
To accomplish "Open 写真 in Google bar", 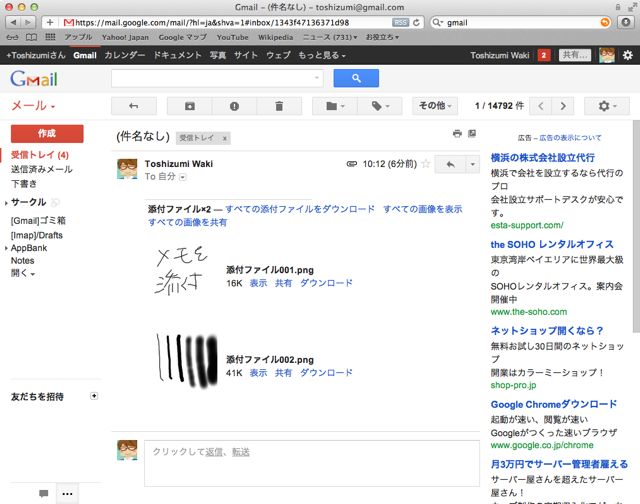I will [218, 55].
